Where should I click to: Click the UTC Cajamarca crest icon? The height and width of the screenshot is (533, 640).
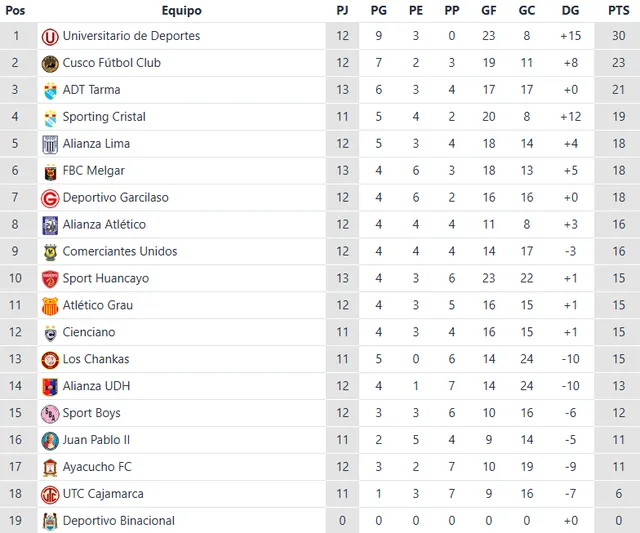[x=50, y=494]
